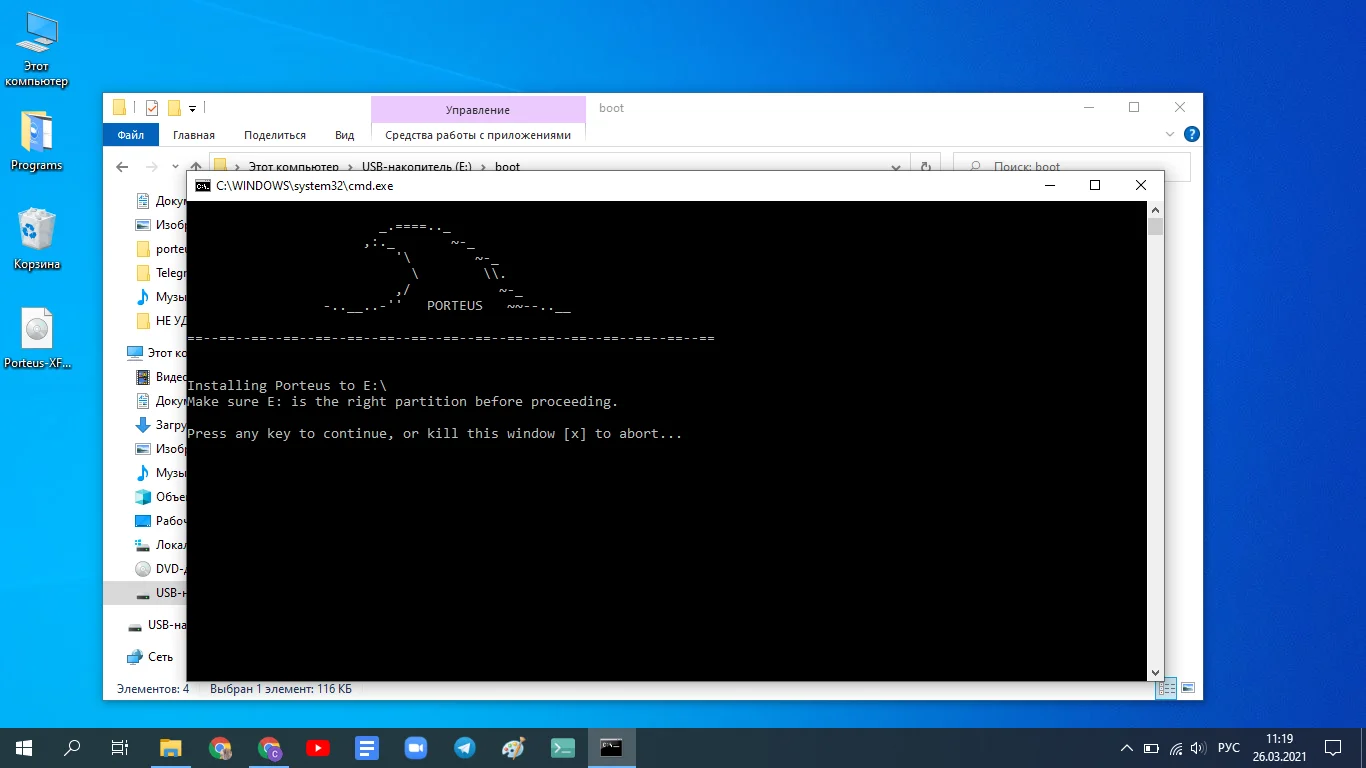Click USB-накопитель (E:) breadcrumb in address bar
Image resolution: width=1366 pixels, height=768 pixels.
click(x=417, y=167)
